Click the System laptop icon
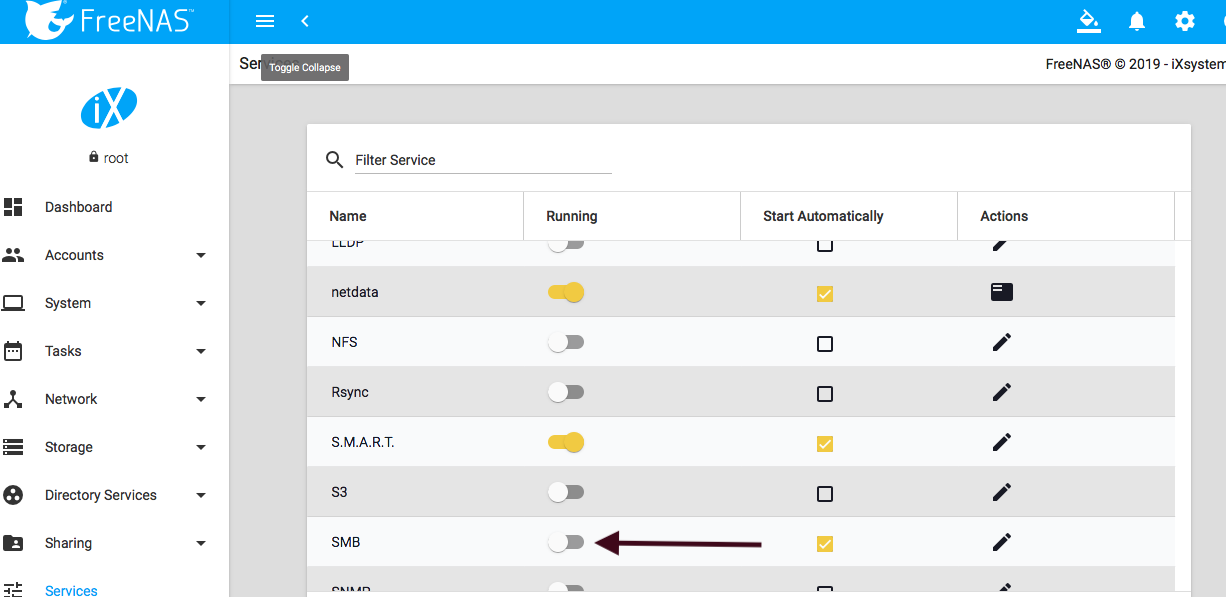The image size is (1226, 597). point(13,303)
